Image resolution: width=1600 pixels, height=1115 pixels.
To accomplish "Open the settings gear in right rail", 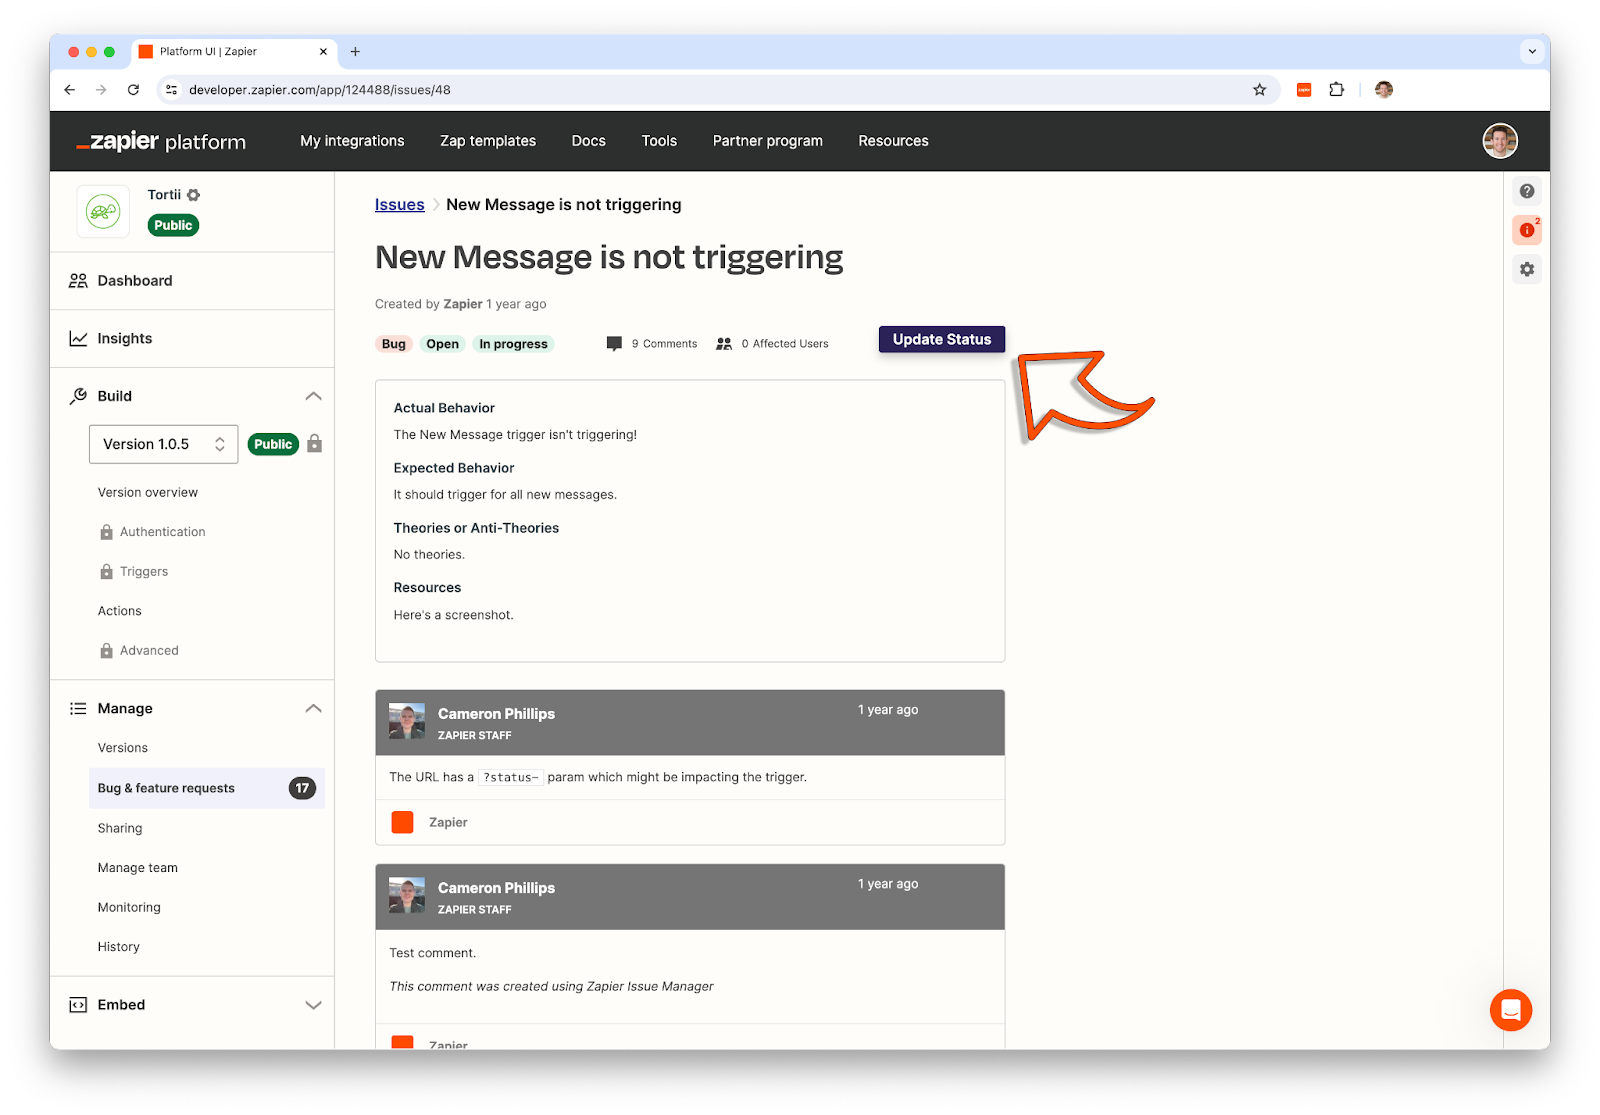I will click(x=1527, y=269).
